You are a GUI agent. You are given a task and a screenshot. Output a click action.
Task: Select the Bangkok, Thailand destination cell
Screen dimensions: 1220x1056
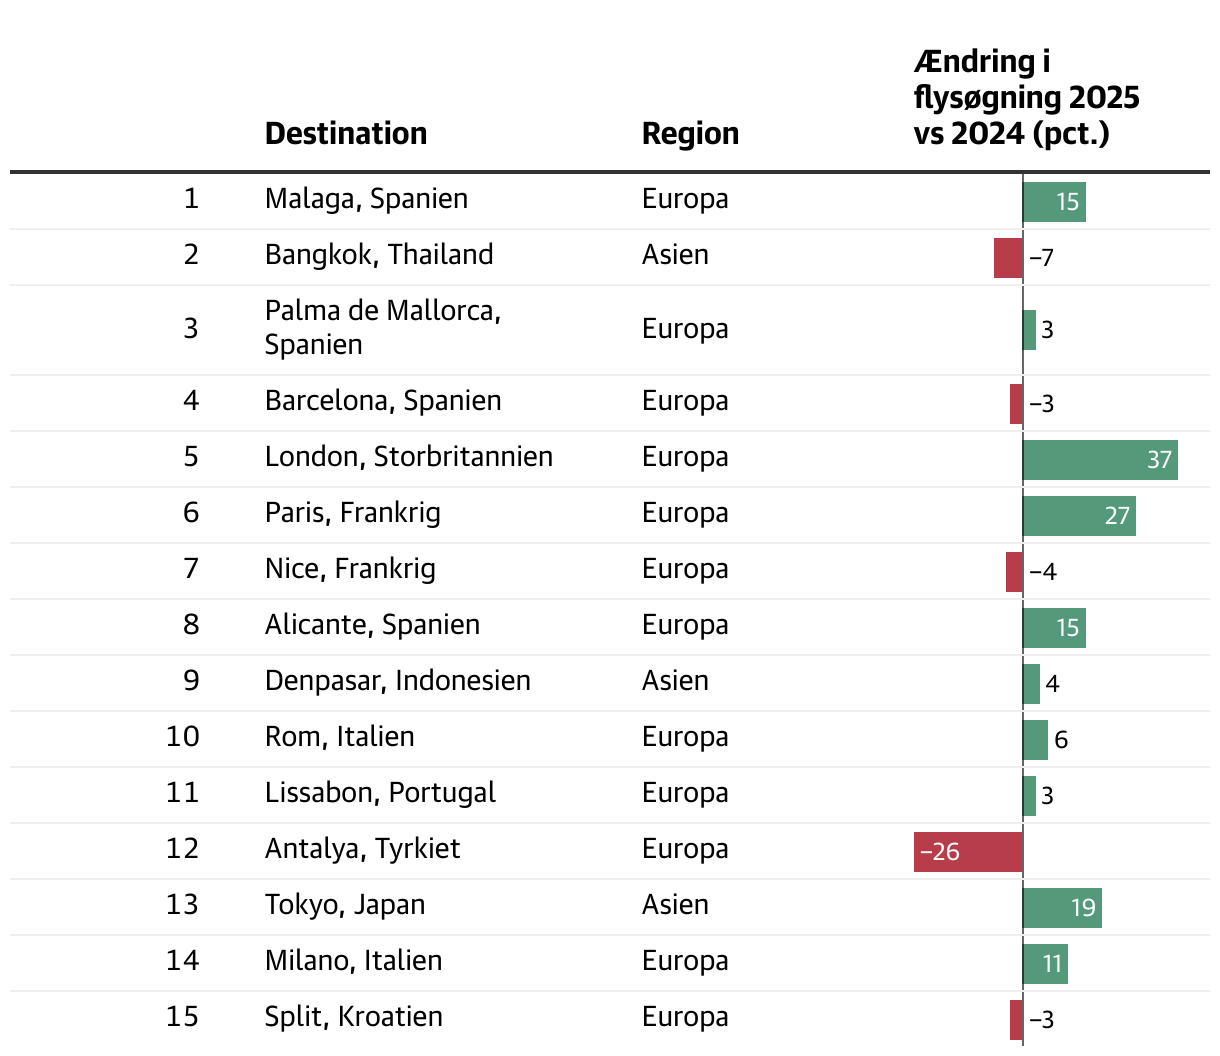pos(379,255)
